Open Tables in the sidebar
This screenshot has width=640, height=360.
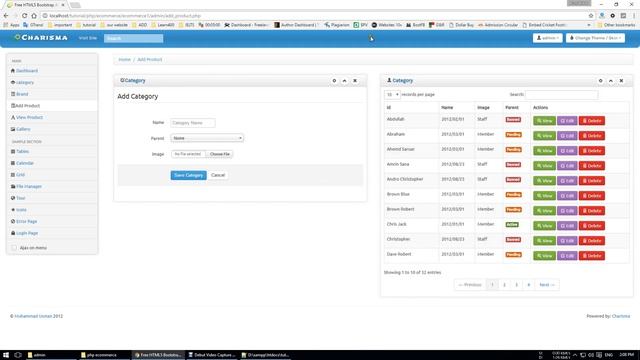[x=22, y=151]
